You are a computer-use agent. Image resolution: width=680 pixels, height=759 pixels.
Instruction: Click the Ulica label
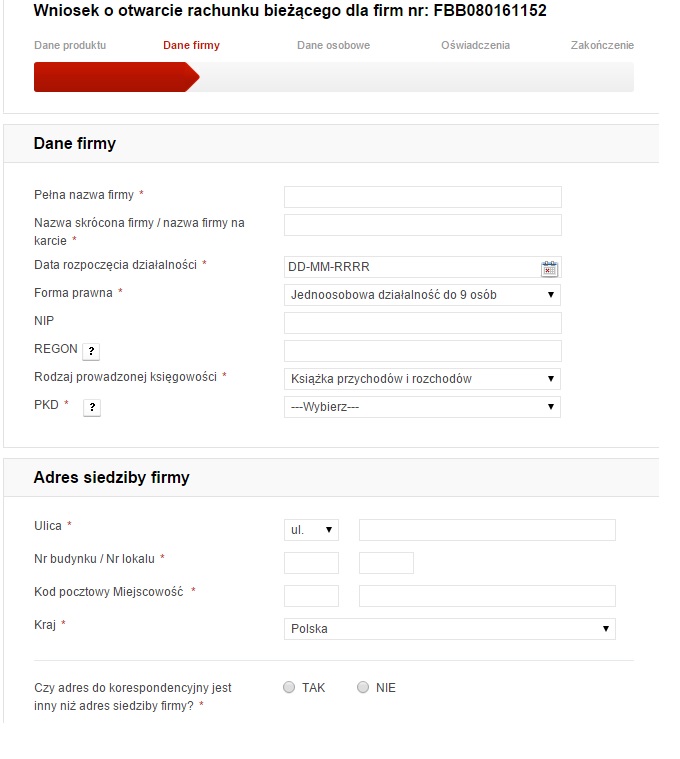48,526
